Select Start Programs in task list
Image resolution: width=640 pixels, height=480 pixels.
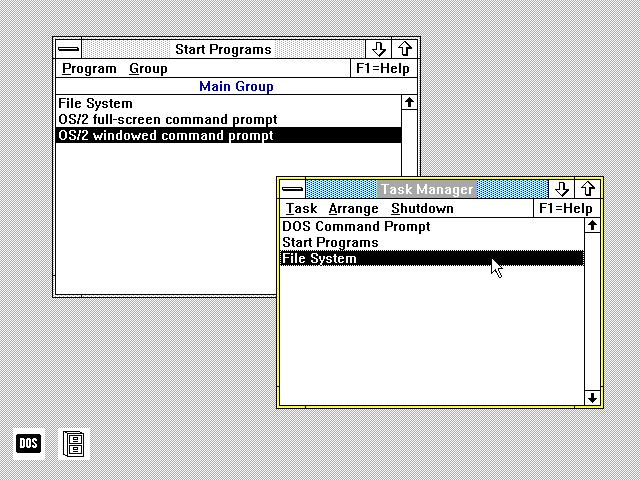[432, 242]
